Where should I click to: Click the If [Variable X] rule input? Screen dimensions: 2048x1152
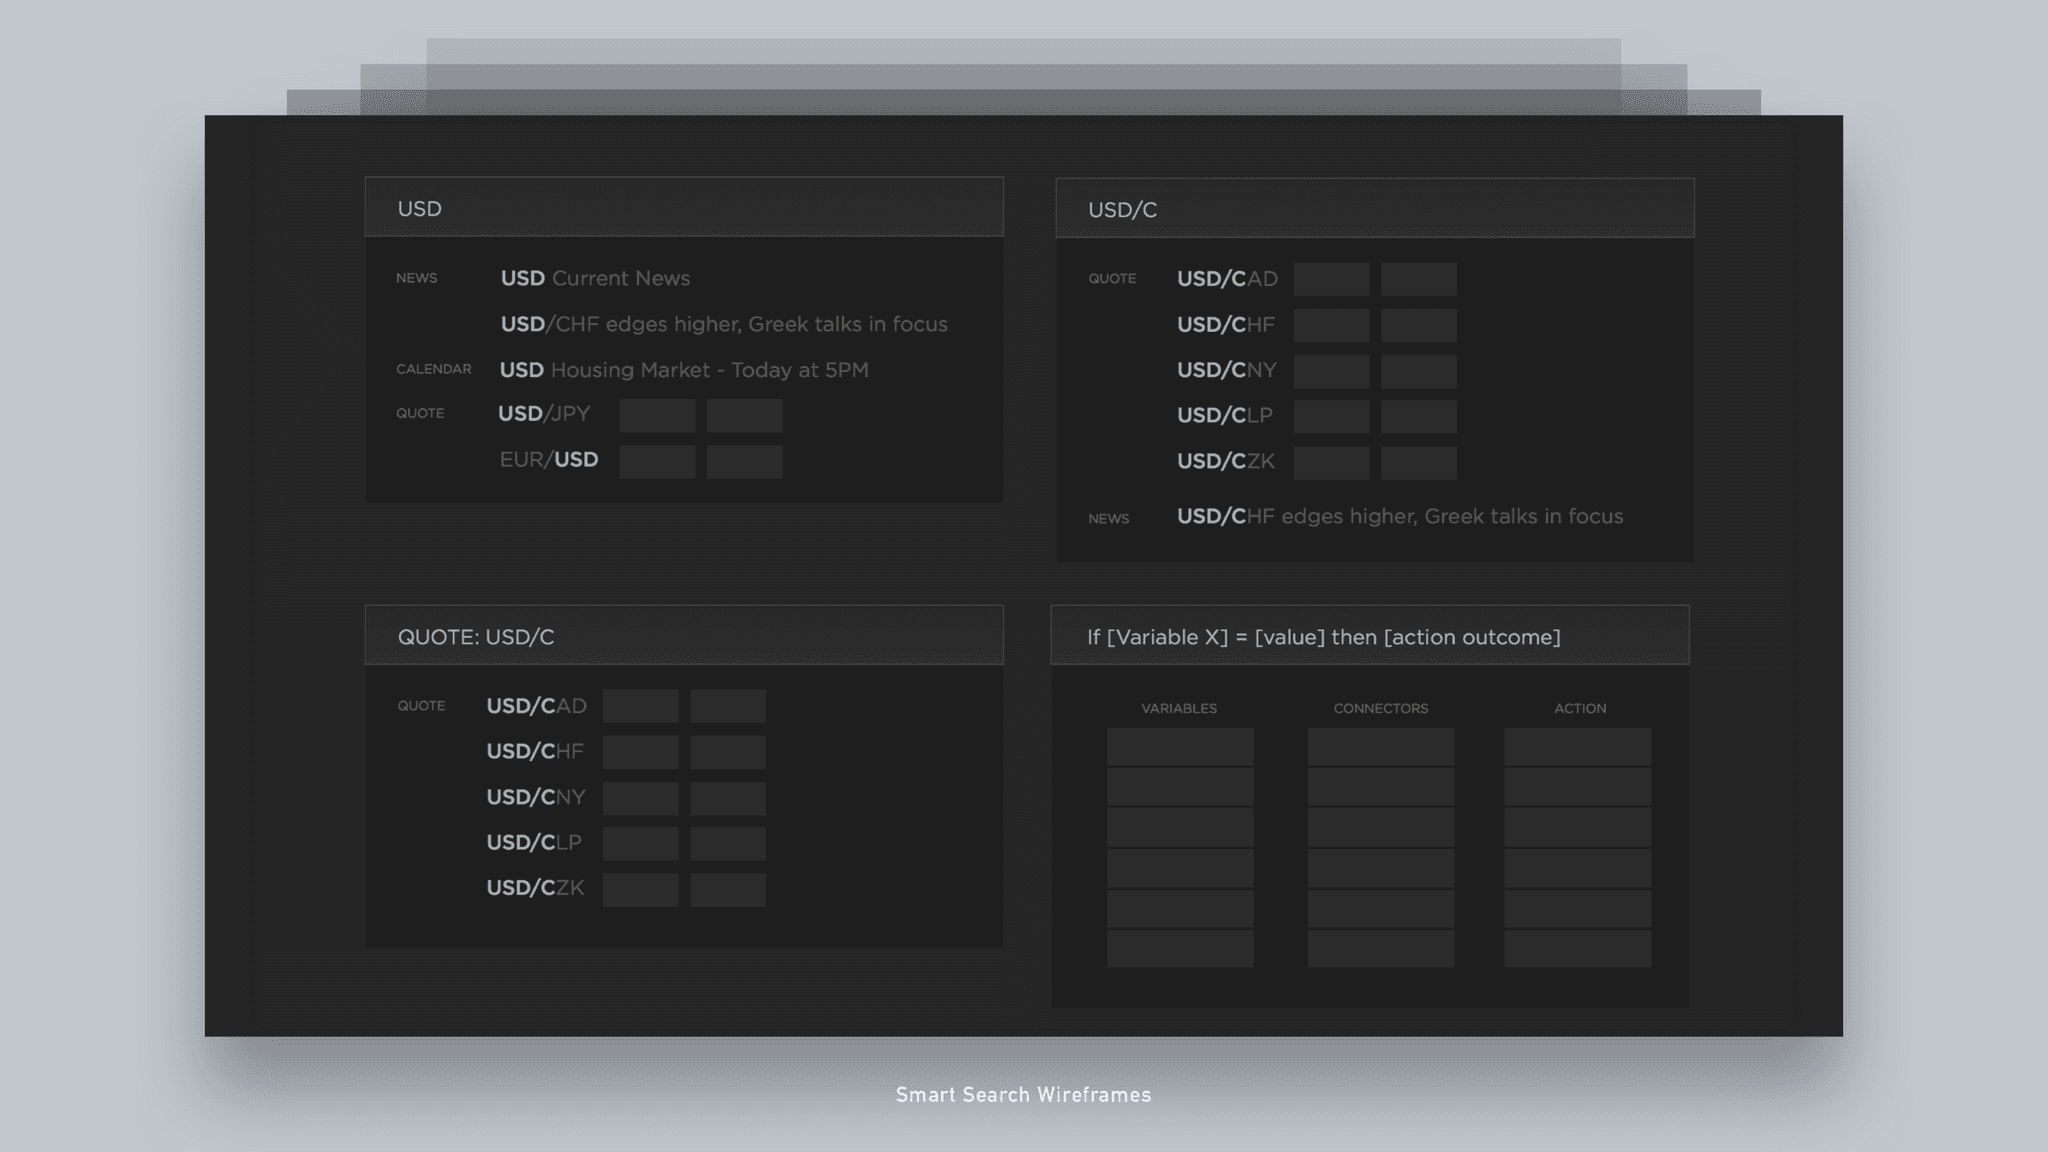1369,636
